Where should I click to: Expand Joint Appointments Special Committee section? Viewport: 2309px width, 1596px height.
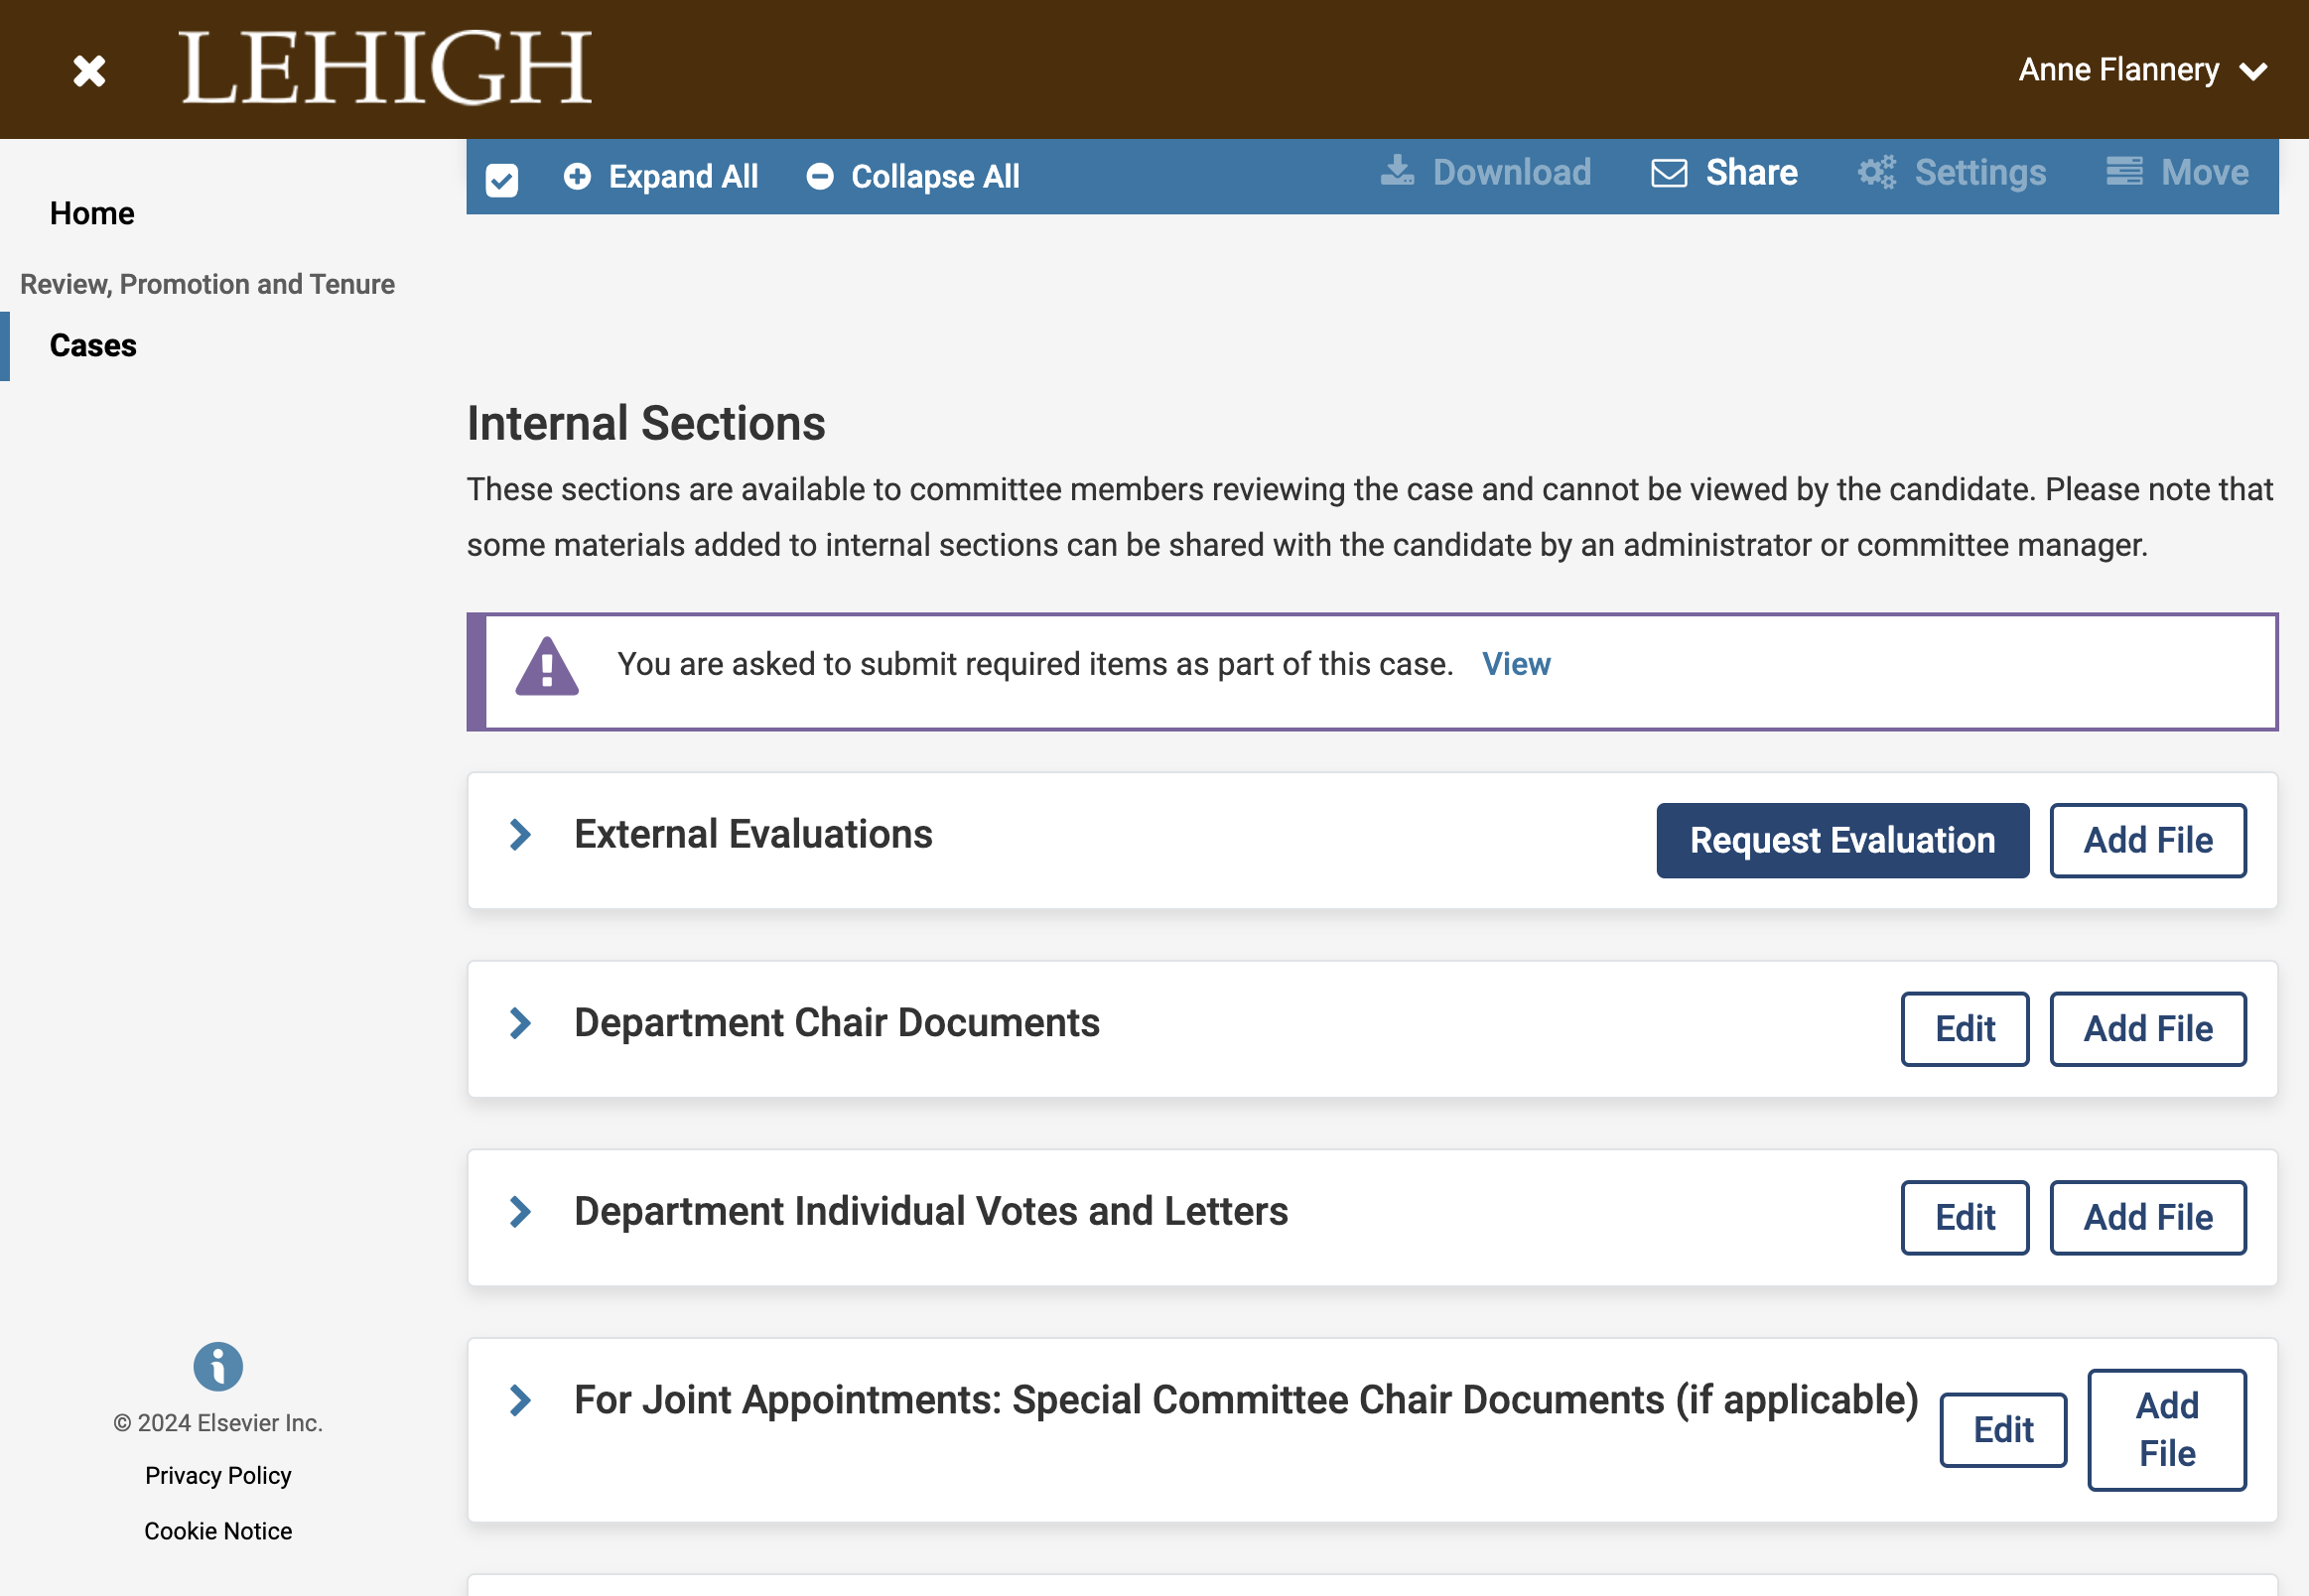pyautogui.click(x=520, y=1400)
